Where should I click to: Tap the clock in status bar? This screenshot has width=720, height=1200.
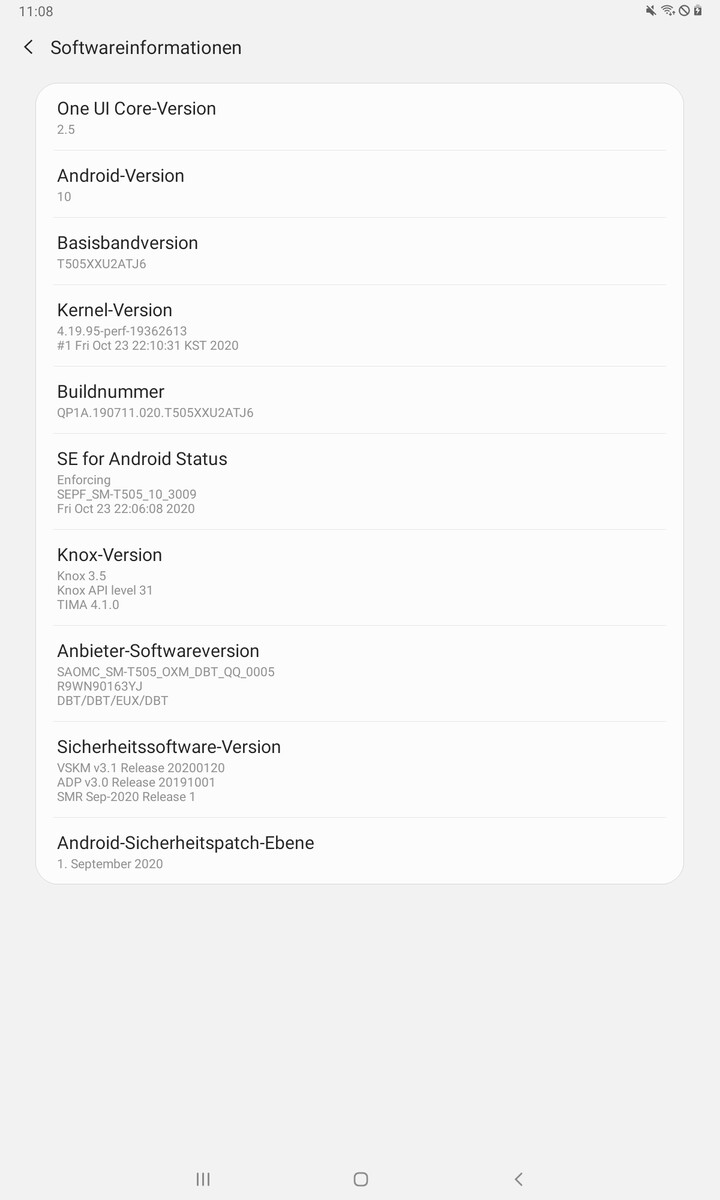[x=36, y=11]
